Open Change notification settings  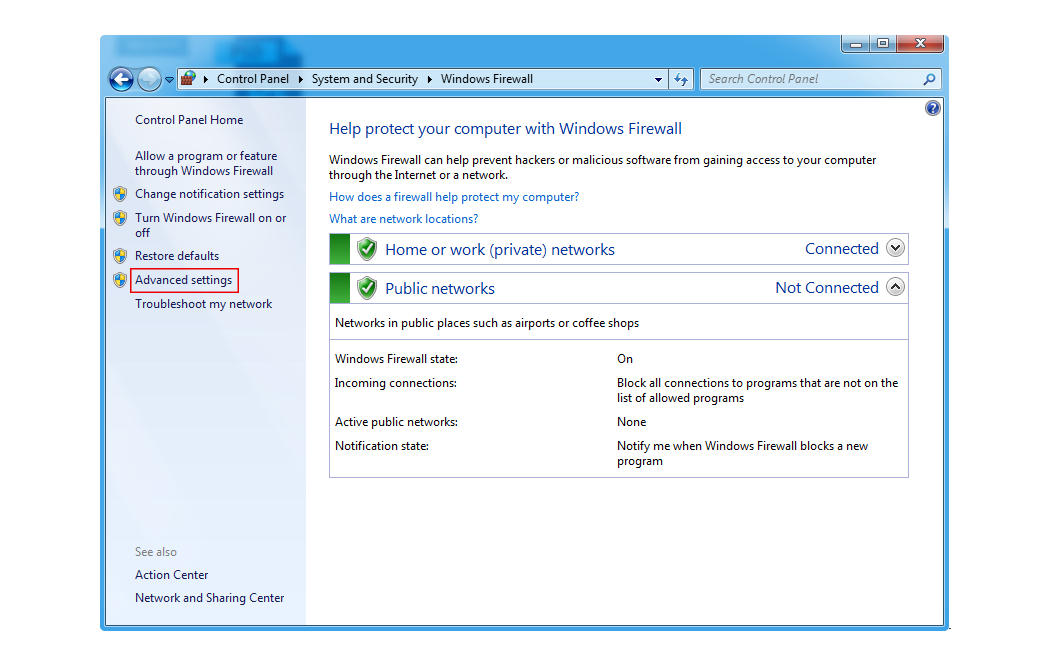point(209,194)
